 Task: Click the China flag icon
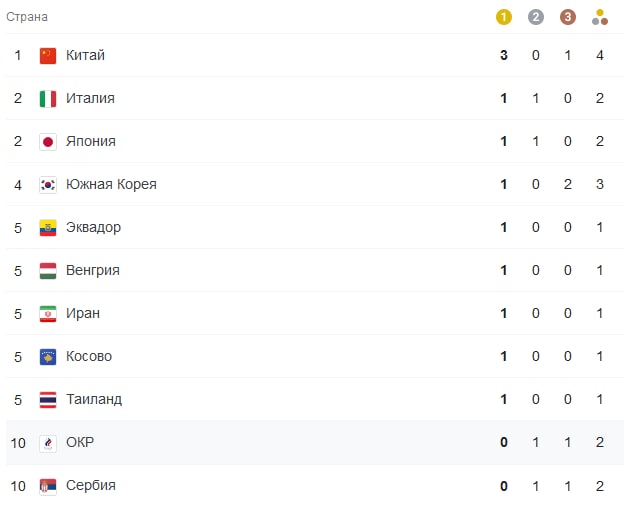pyautogui.click(x=48, y=56)
